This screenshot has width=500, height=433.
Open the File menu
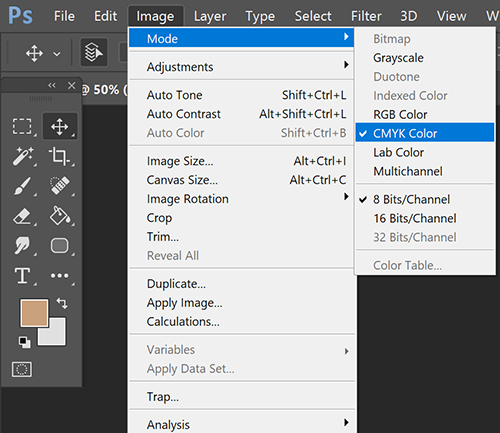pyautogui.click(x=64, y=16)
